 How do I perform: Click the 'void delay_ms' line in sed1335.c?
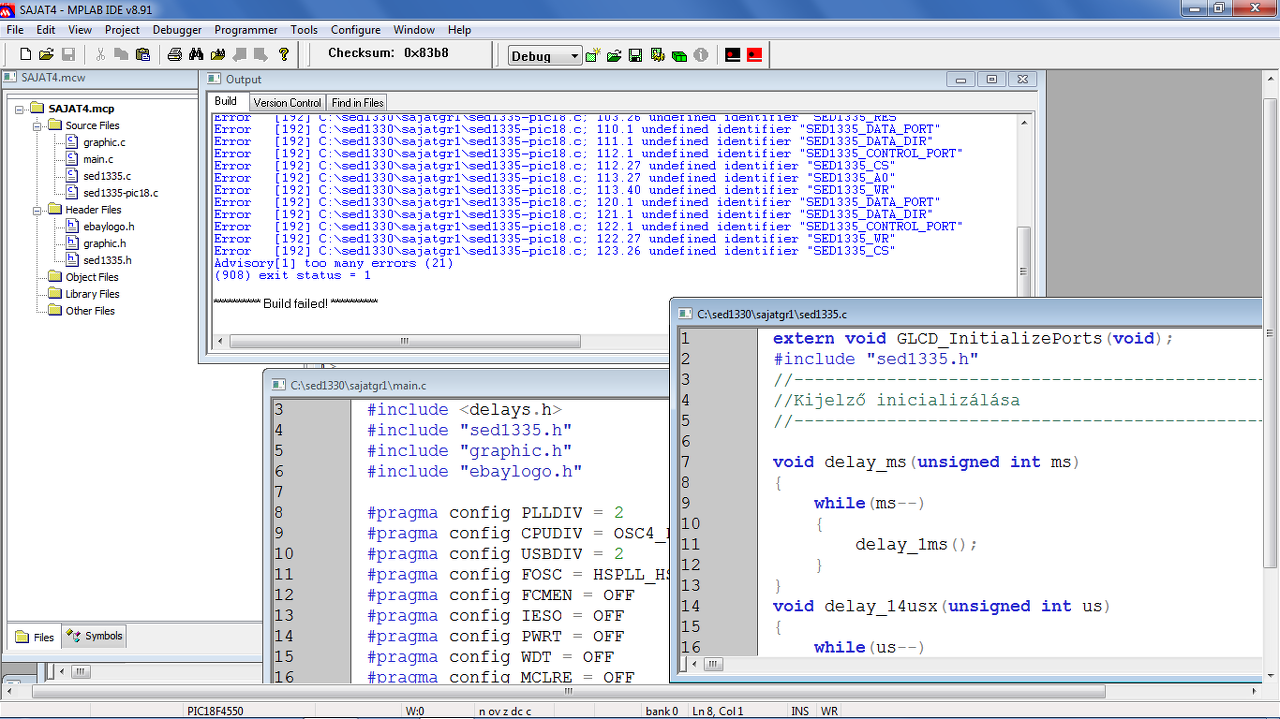[926, 462]
